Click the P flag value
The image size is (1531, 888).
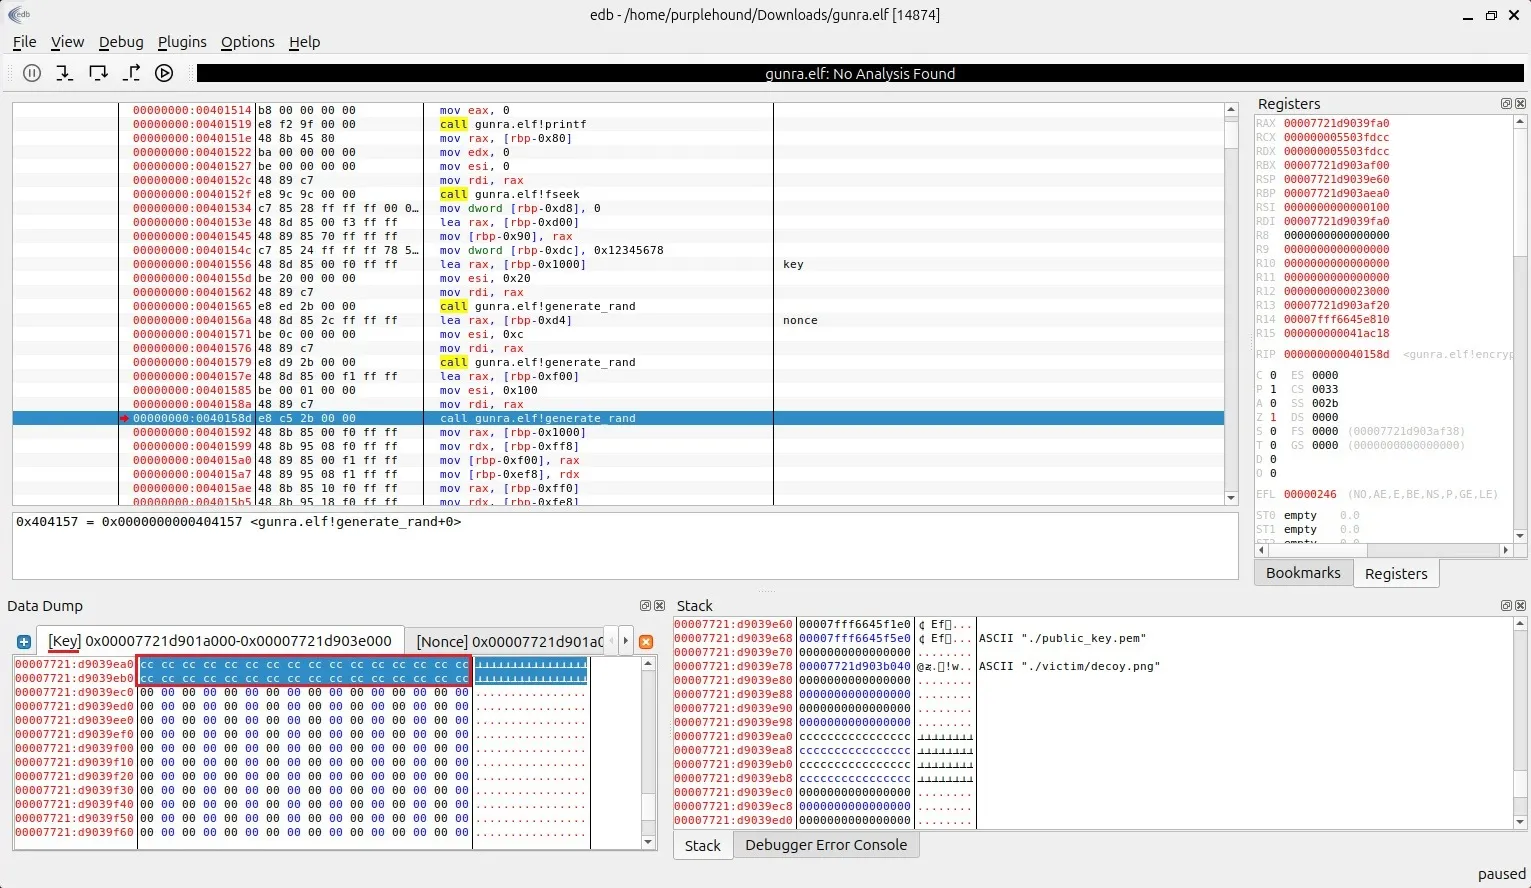coord(1273,389)
